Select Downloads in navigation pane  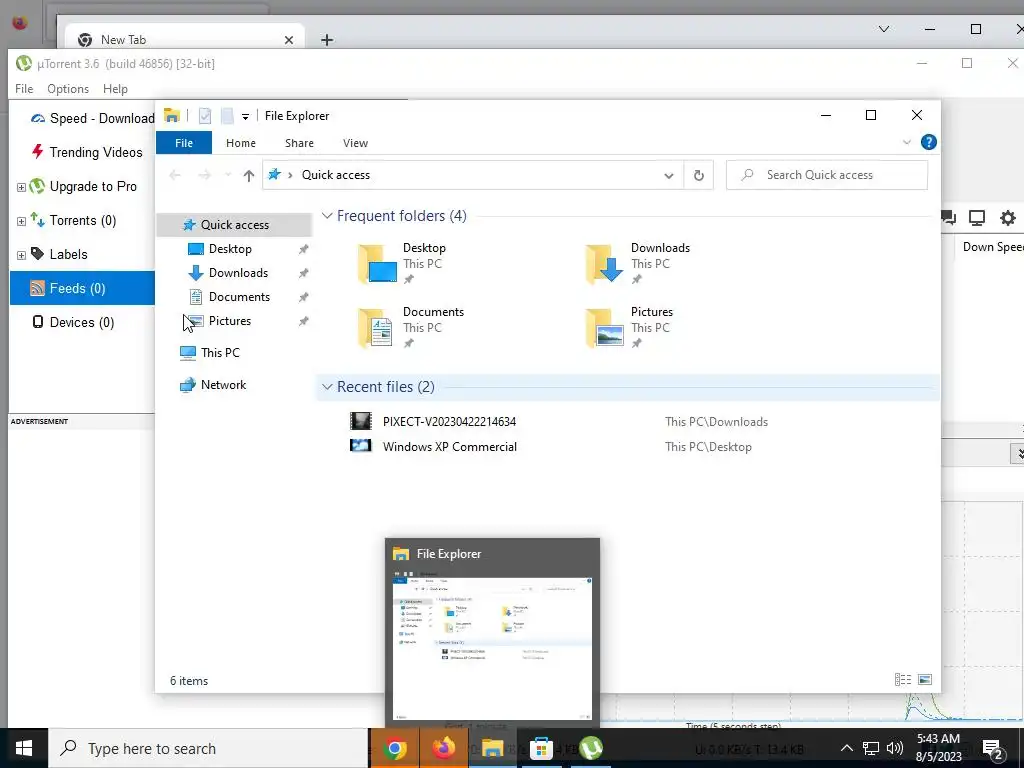[x=238, y=273]
